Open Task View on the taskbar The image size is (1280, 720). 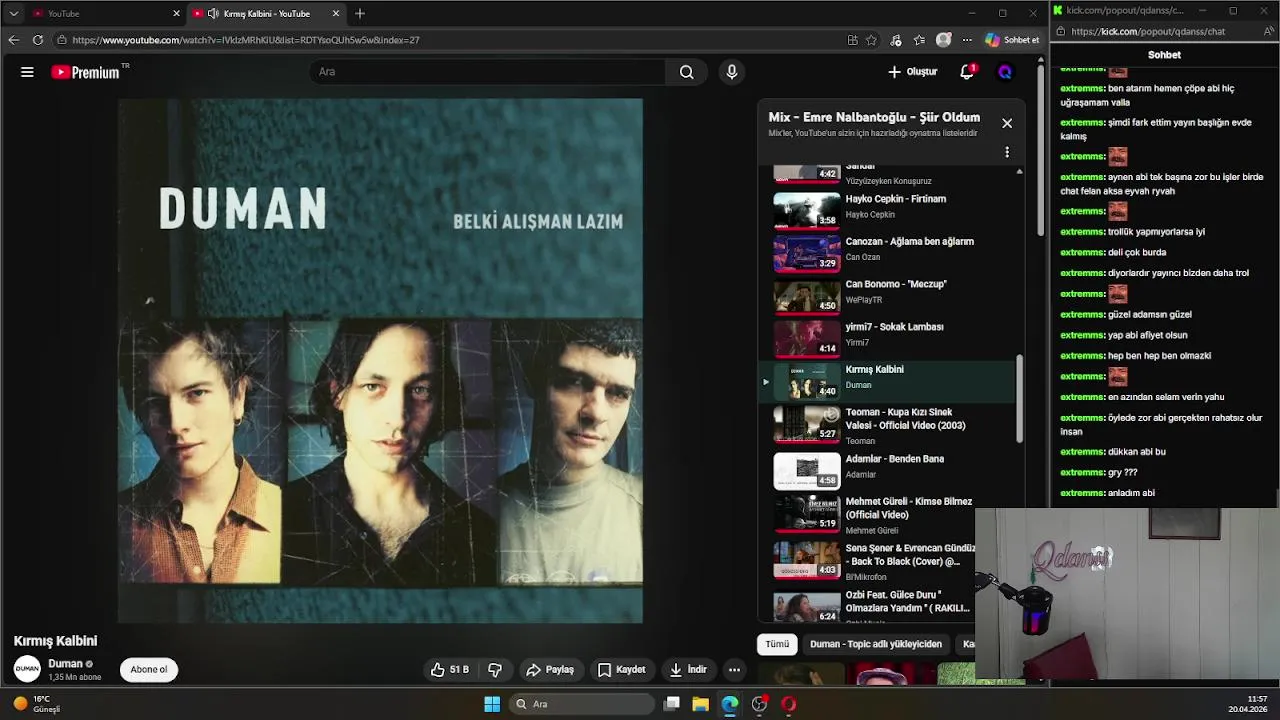672,704
